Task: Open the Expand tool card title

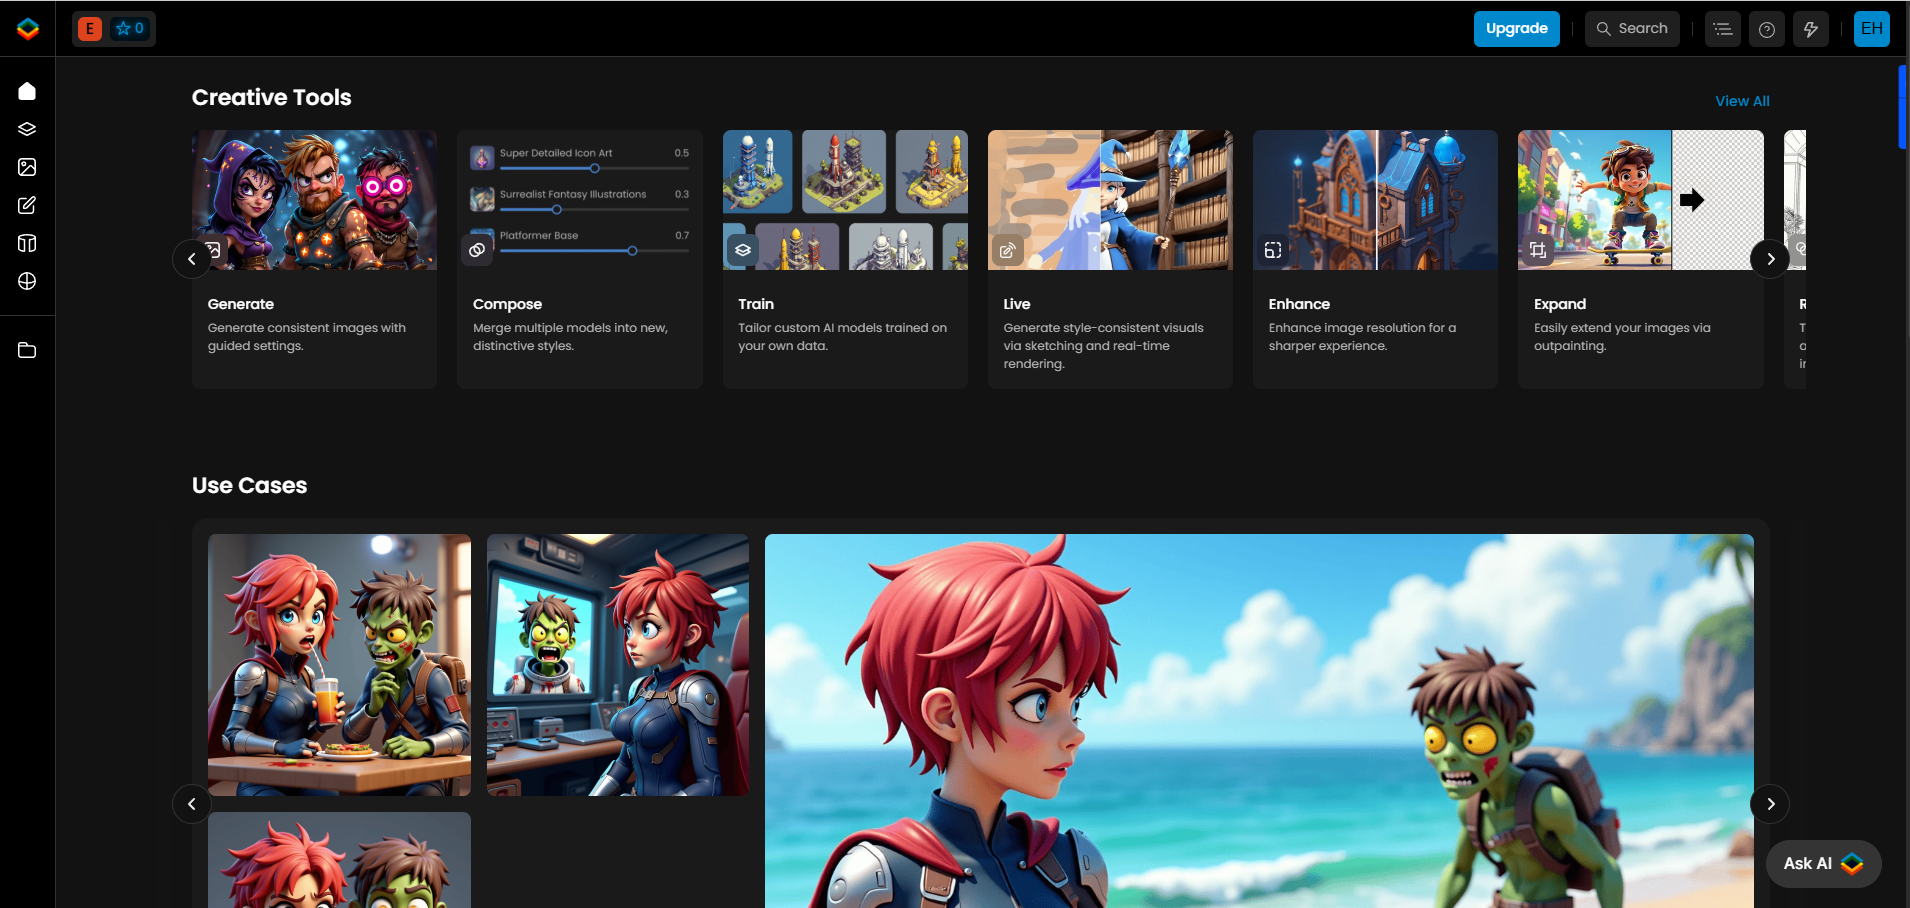Action: (1560, 304)
